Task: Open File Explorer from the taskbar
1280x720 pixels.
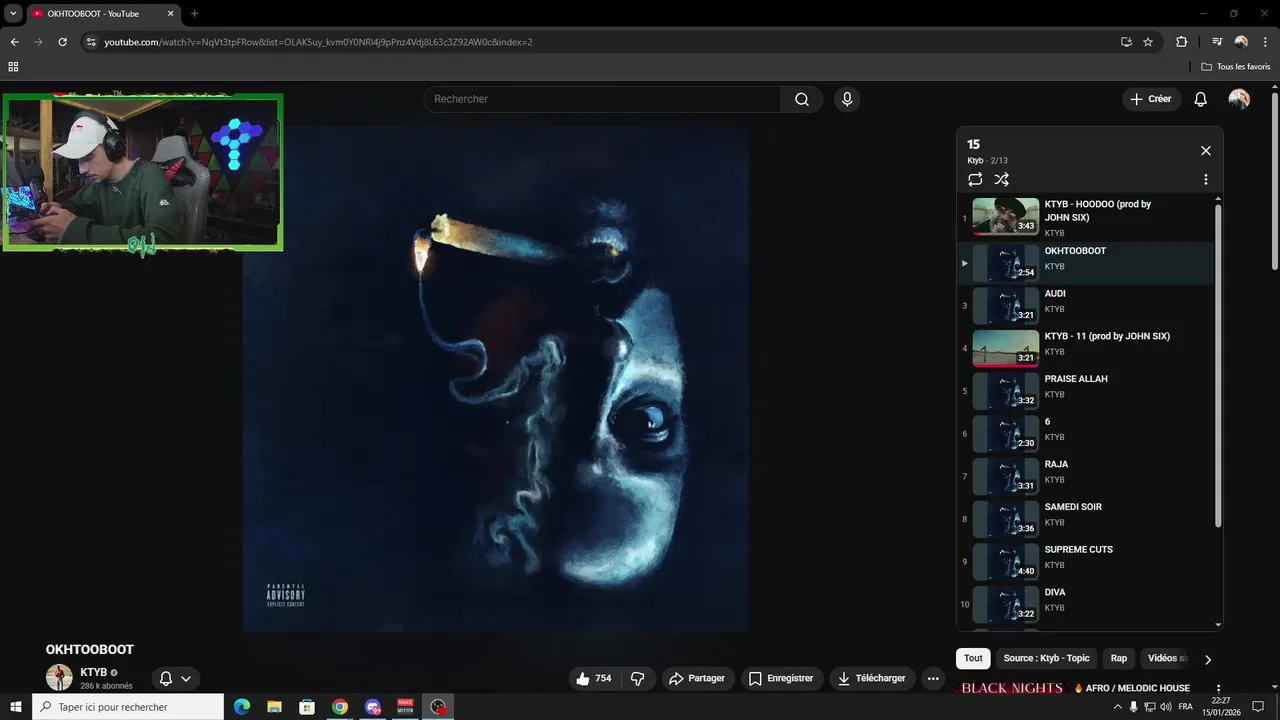Action: [274, 707]
